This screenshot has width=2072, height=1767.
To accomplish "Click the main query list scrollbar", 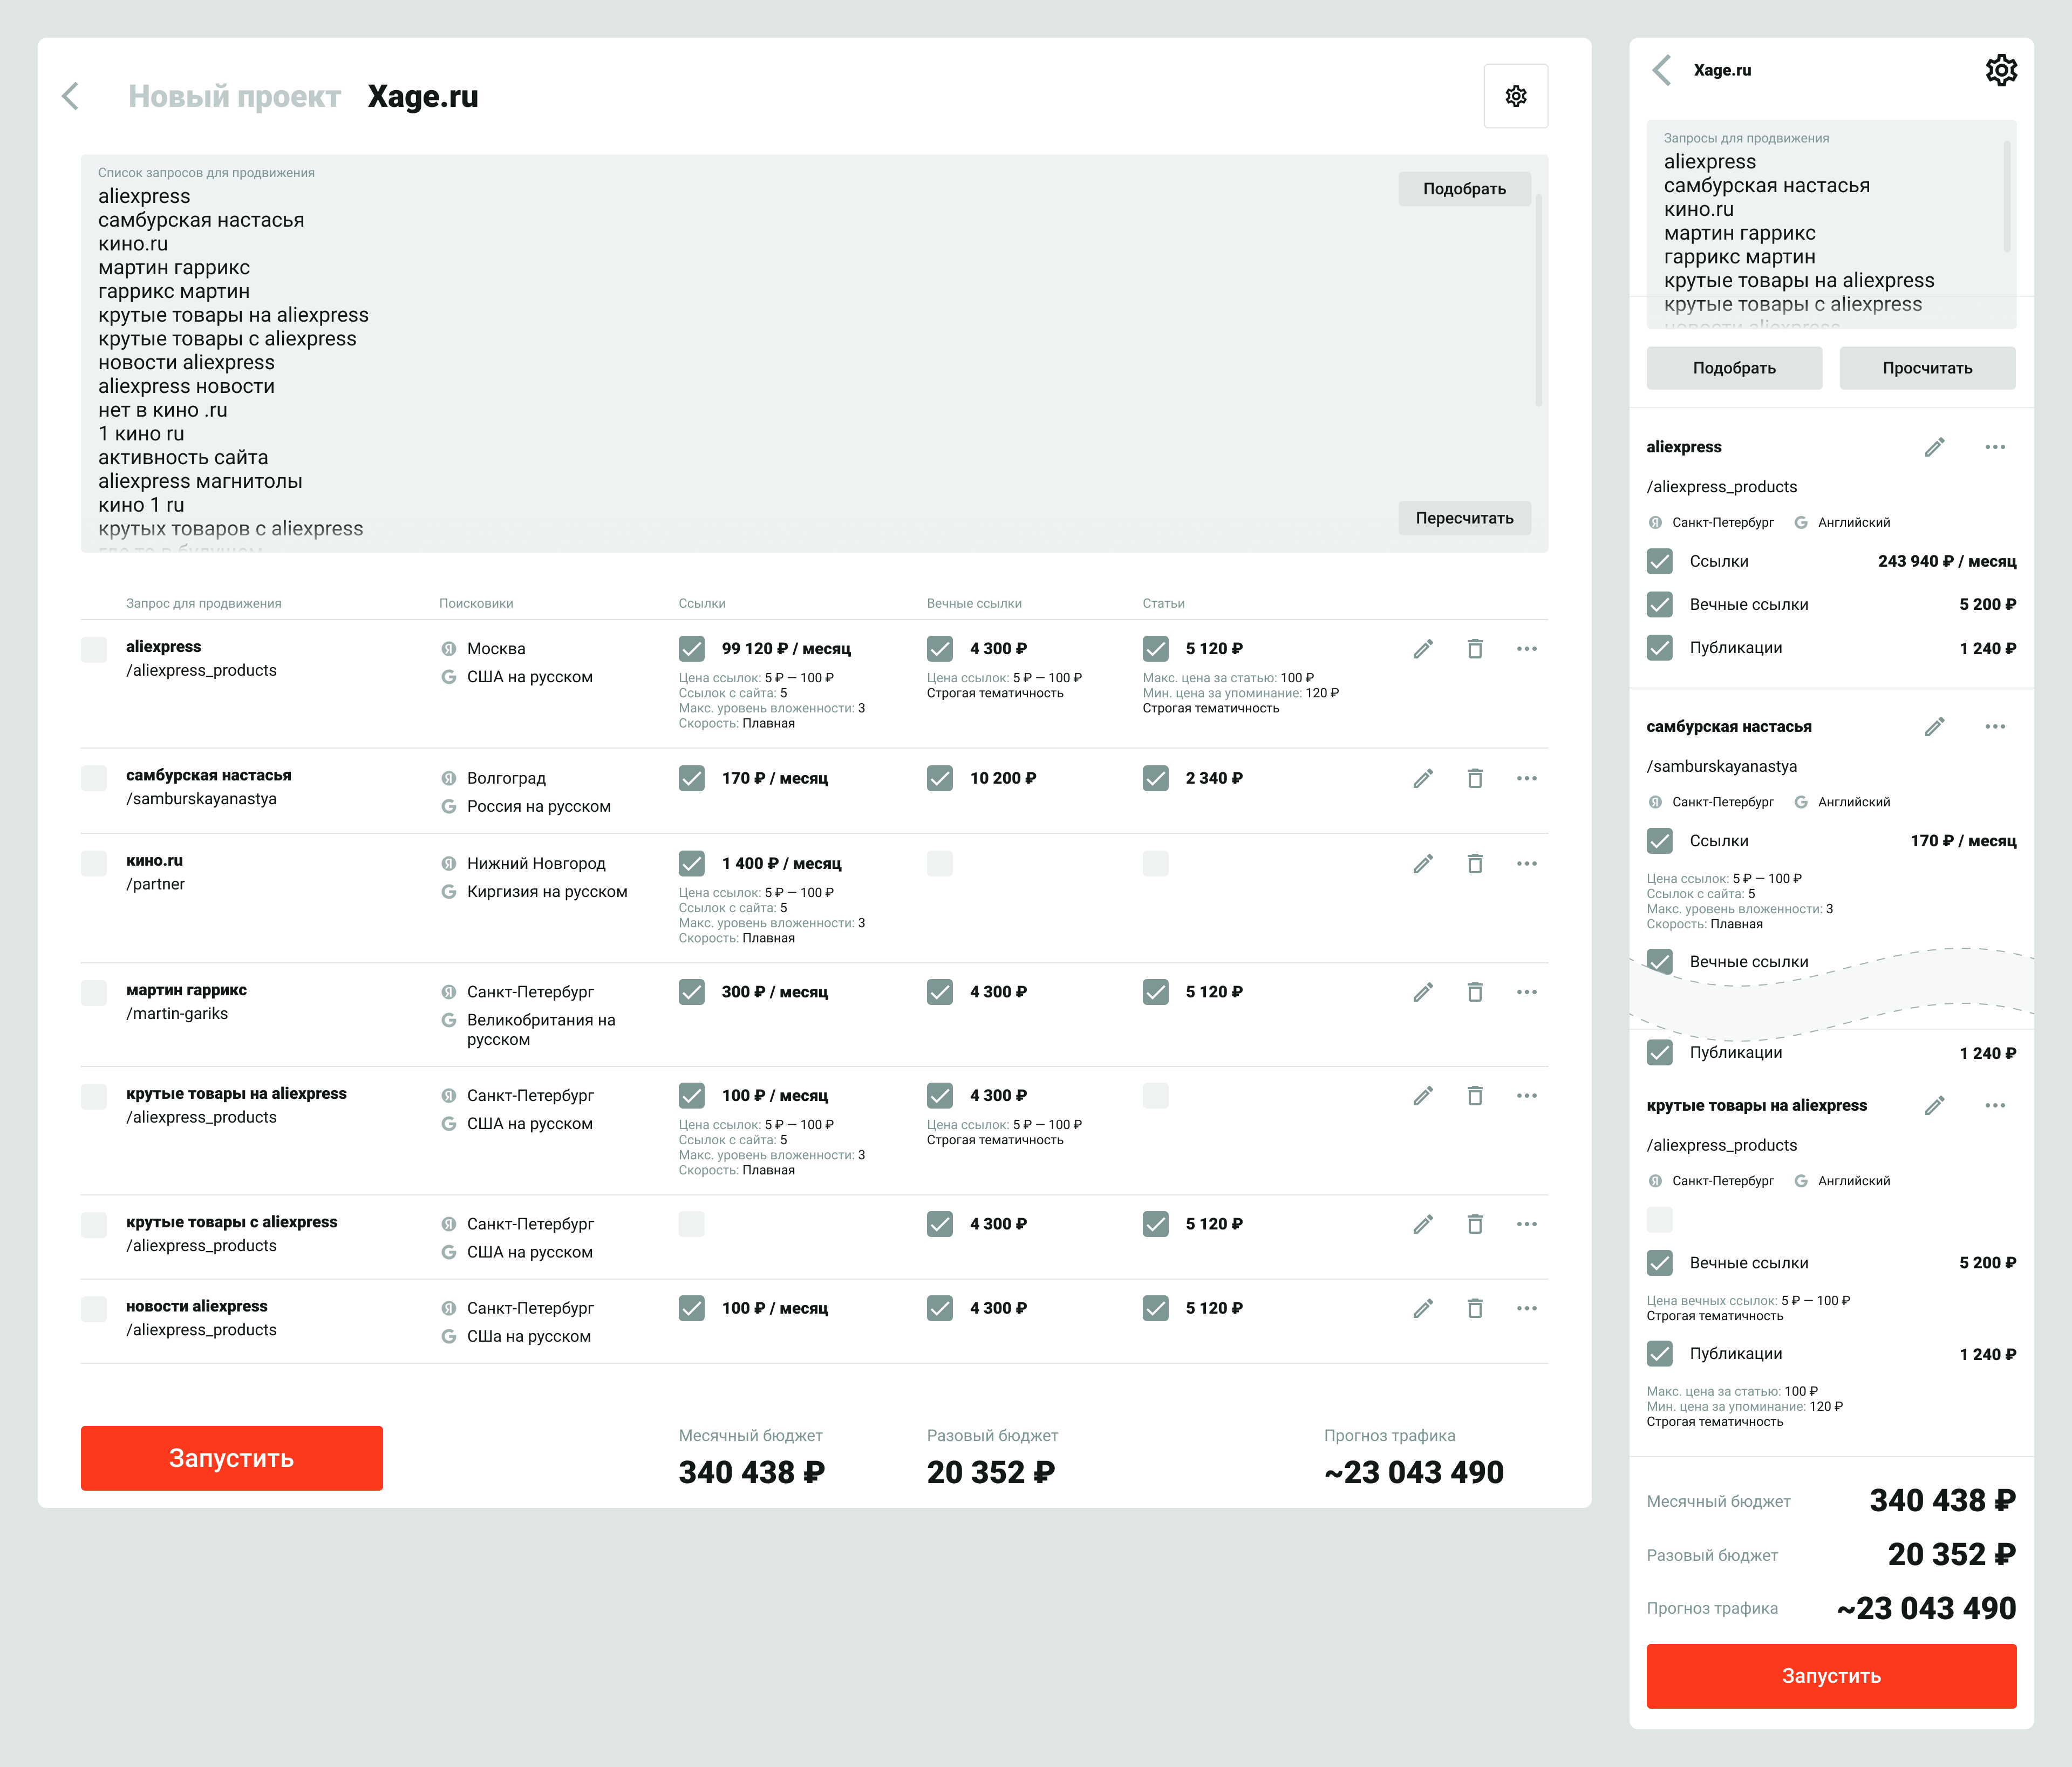I will click(x=1538, y=300).
